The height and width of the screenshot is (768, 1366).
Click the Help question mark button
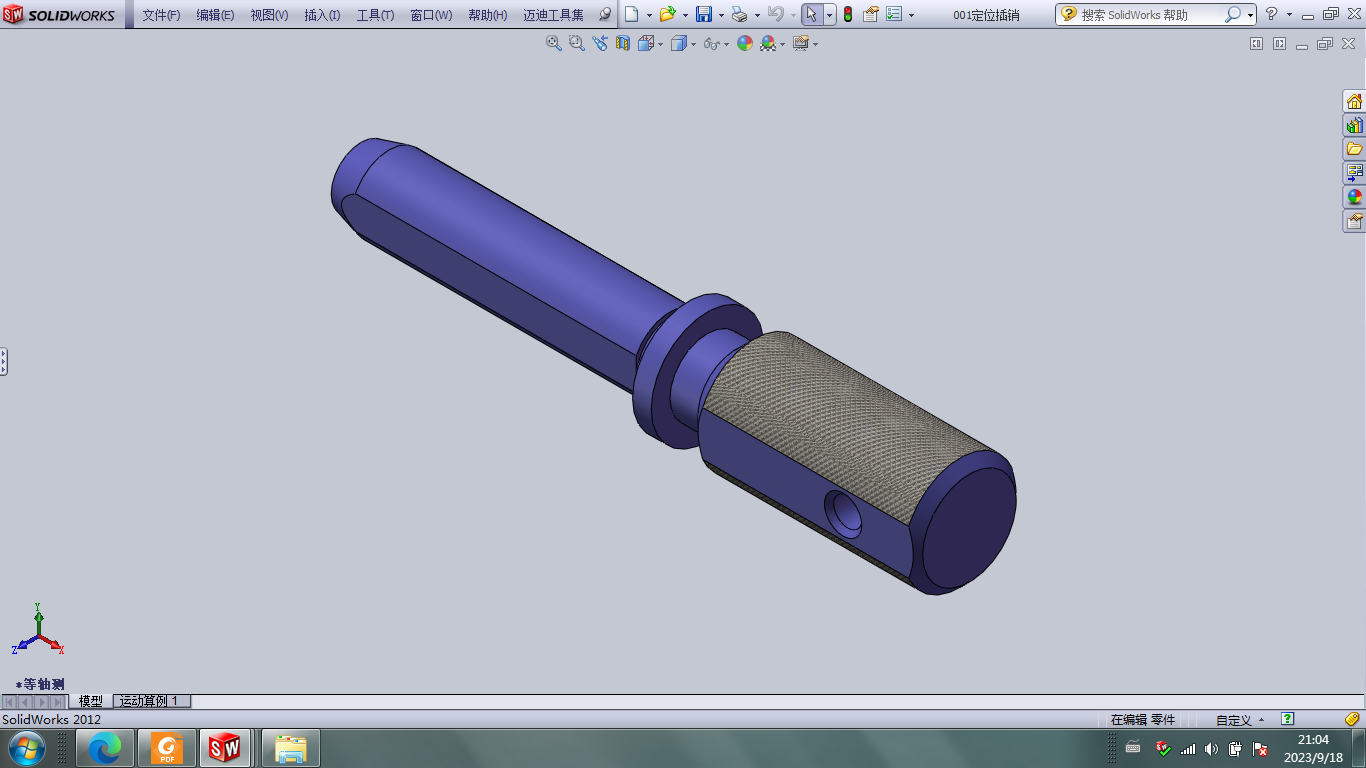point(1271,14)
